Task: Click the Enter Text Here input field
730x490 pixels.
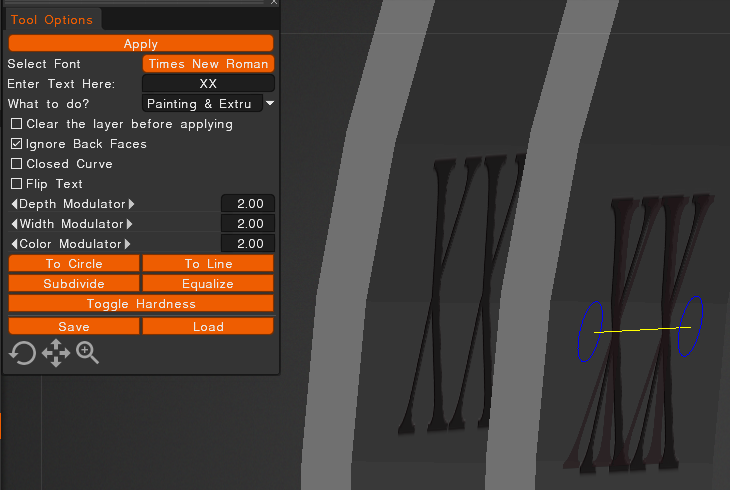Action: pyautogui.click(x=208, y=84)
